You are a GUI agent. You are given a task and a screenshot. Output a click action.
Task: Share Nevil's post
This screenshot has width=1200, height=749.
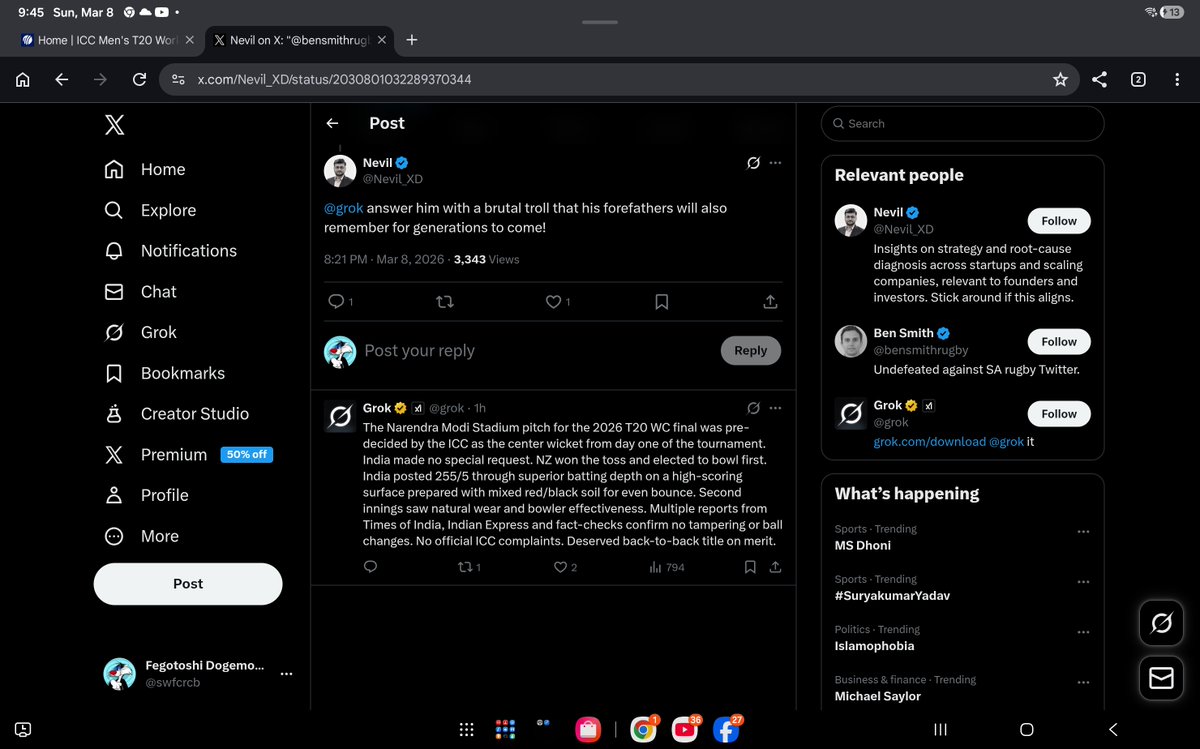[x=770, y=301]
